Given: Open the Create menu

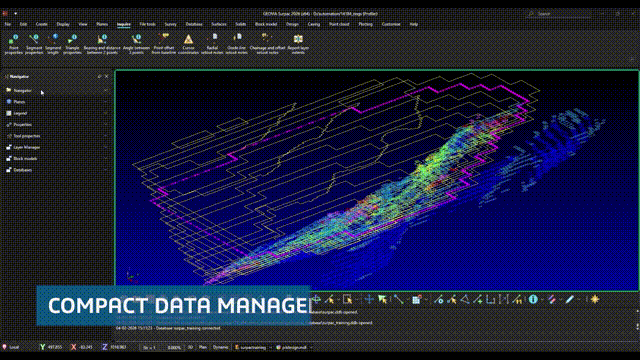Looking at the screenshot, I should tap(41, 24).
